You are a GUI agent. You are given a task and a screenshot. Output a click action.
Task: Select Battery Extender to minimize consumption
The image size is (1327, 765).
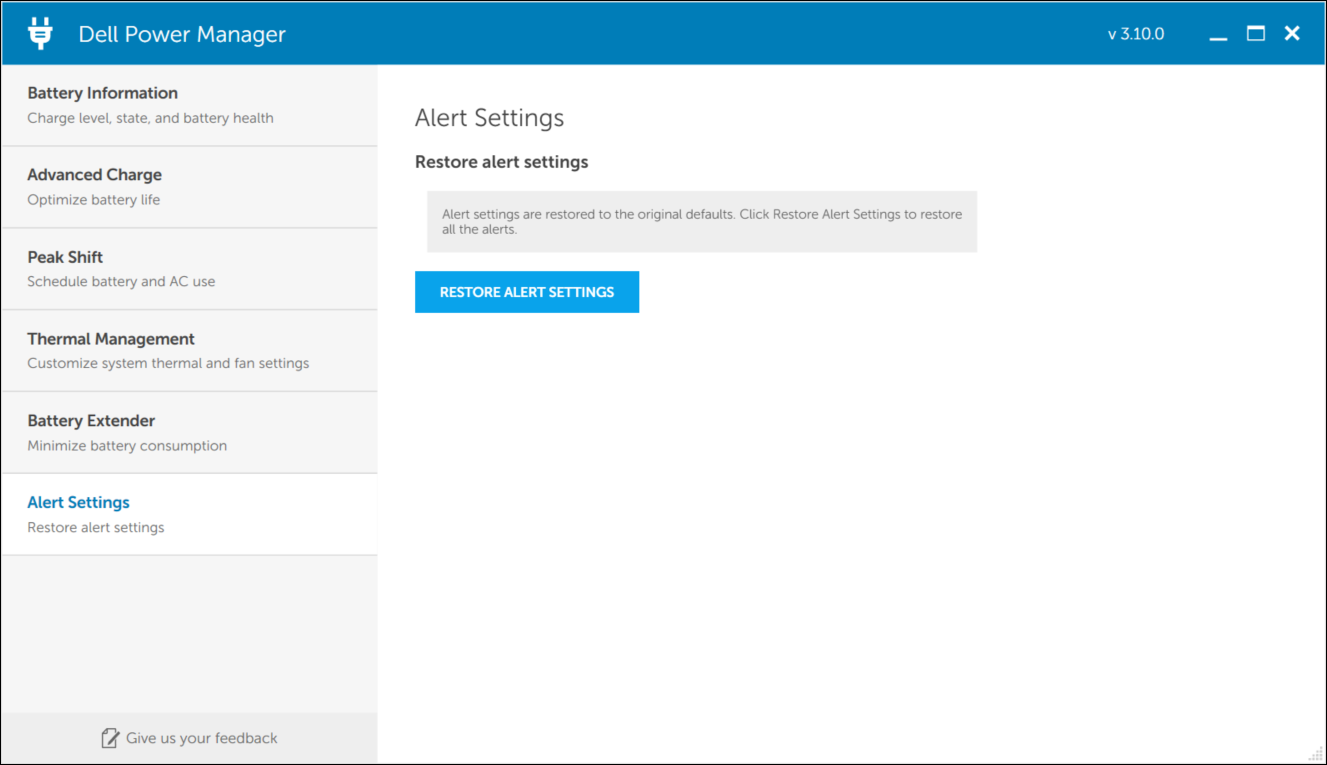90,421
